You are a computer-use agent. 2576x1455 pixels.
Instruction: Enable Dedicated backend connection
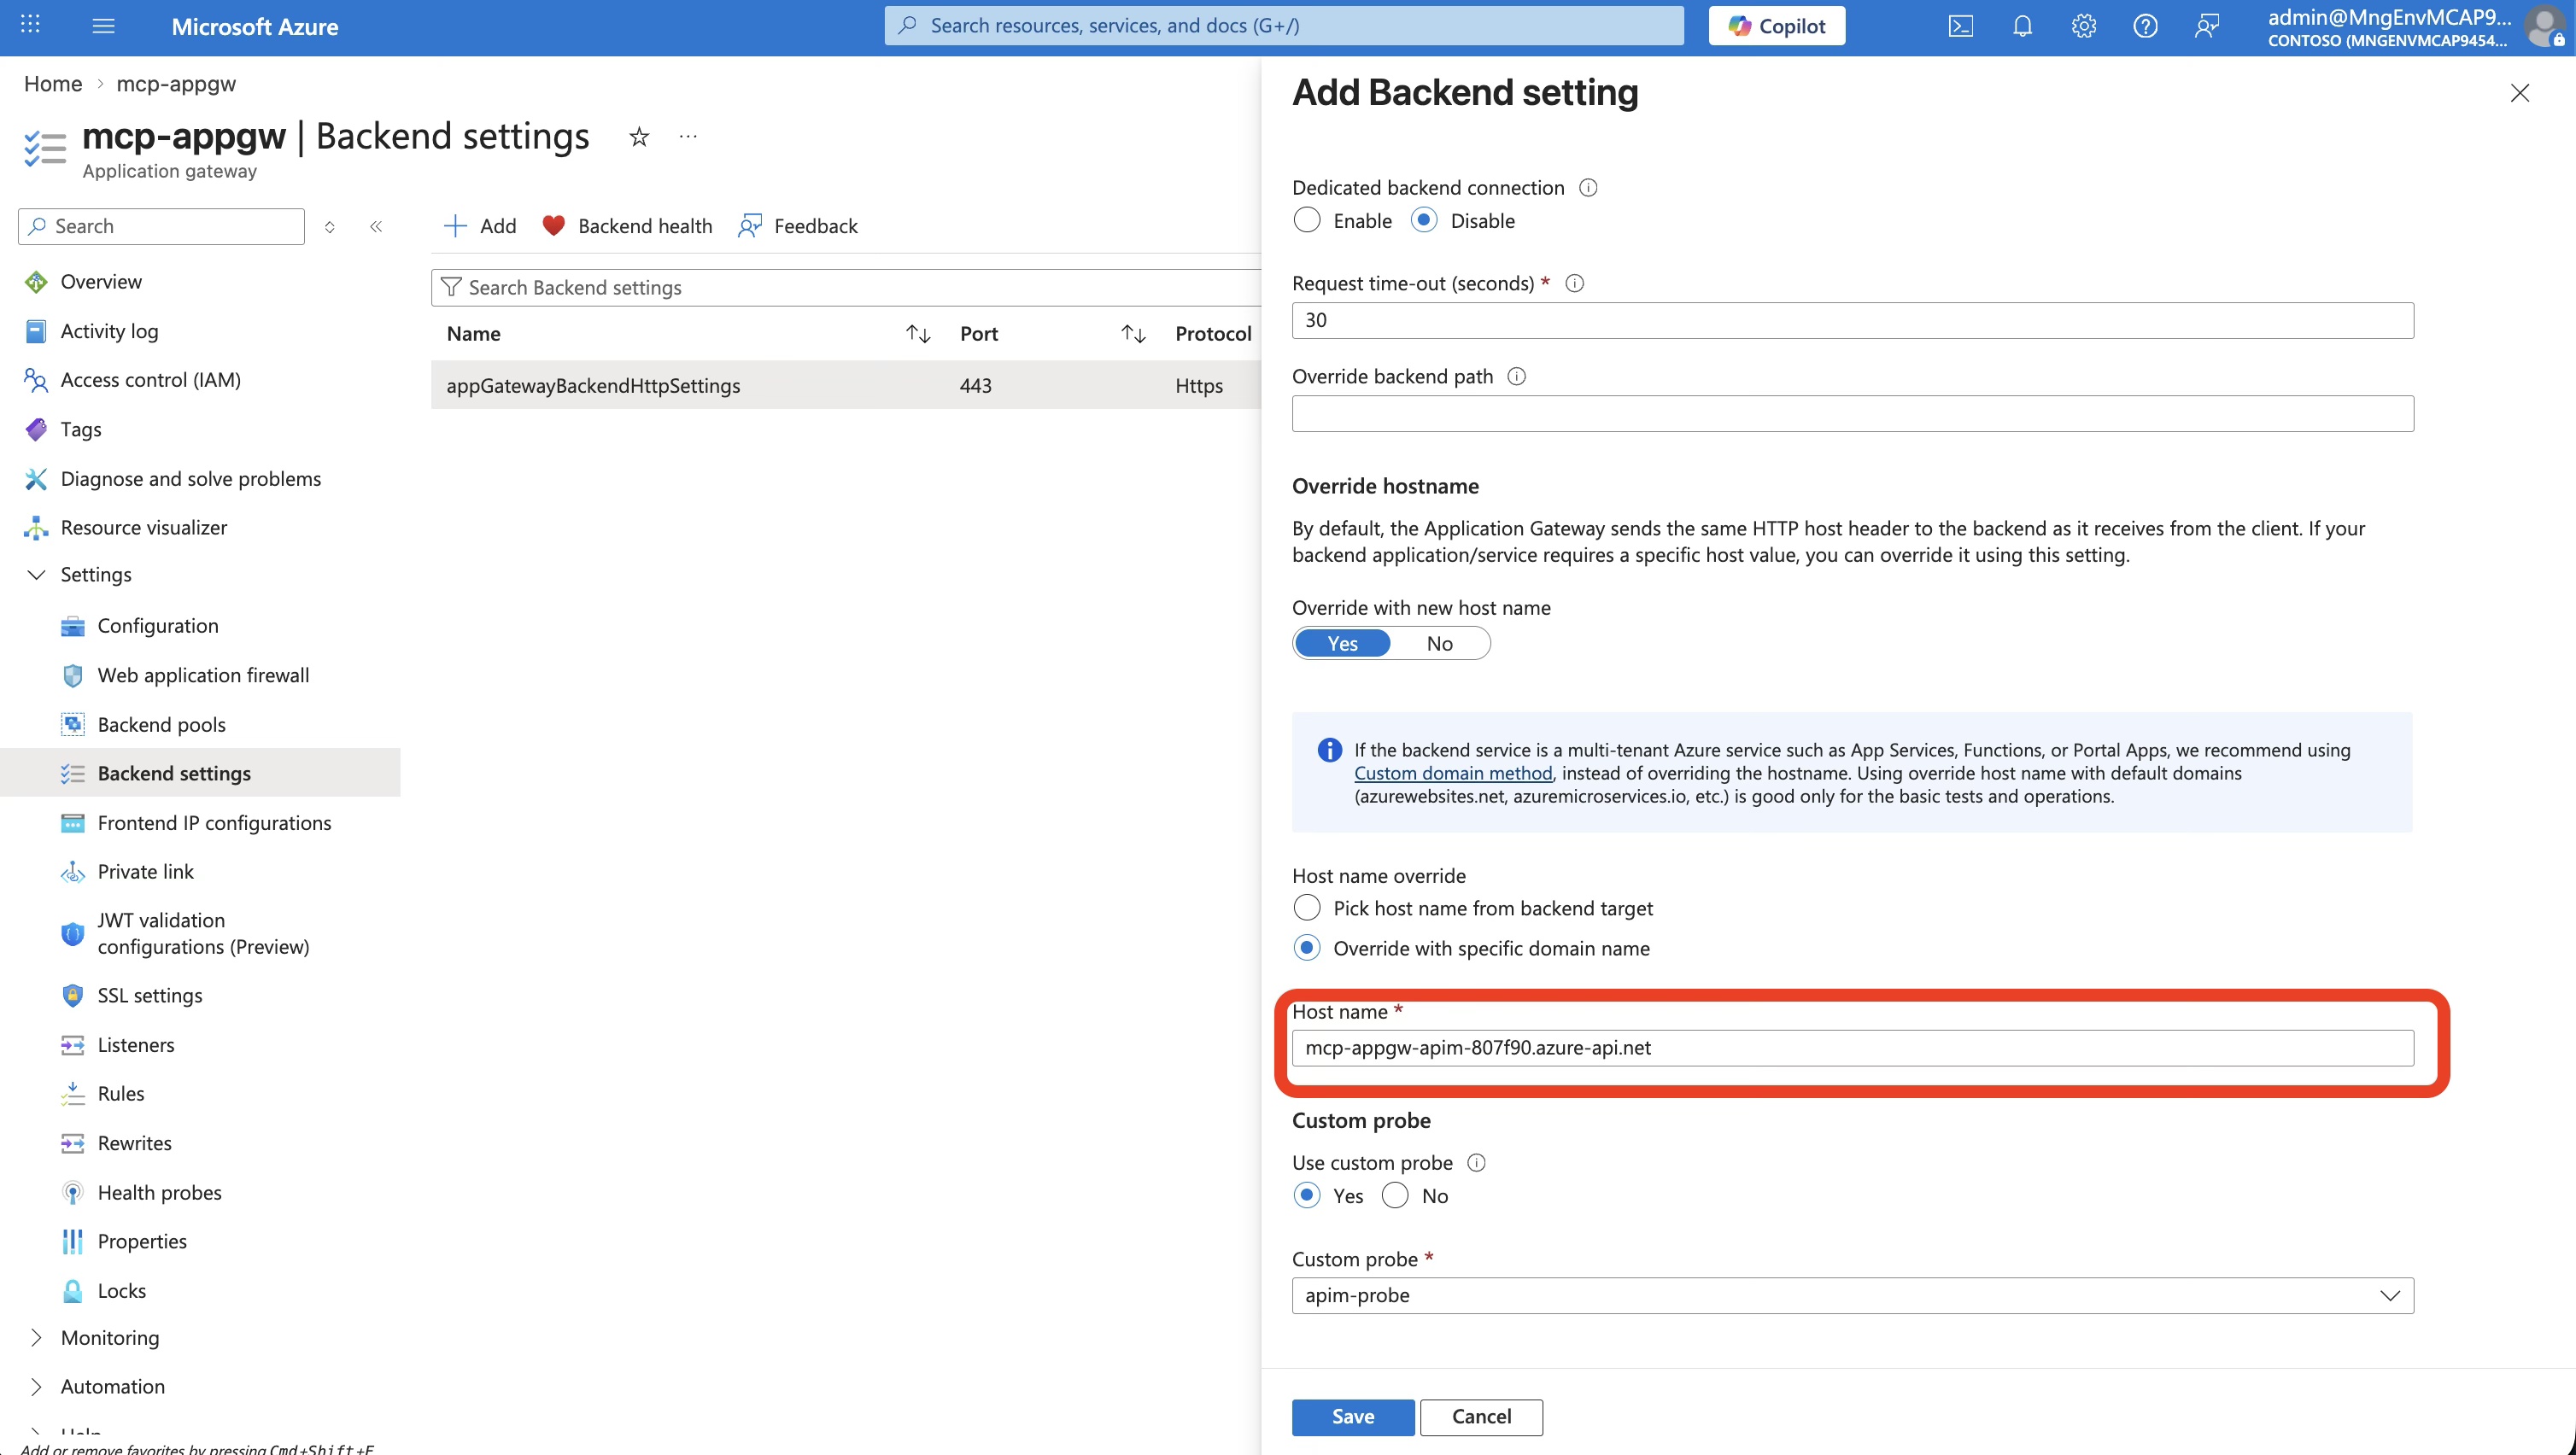pos(1307,220)
